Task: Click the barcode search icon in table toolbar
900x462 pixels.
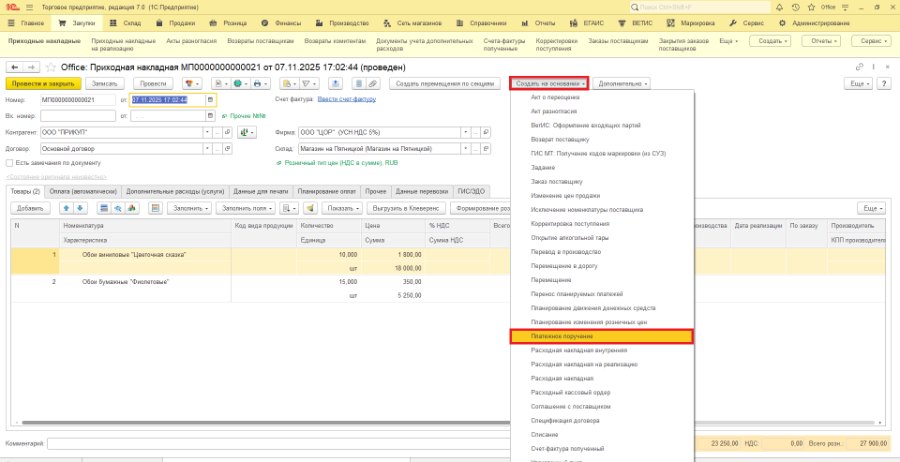Action: coord(118,208)
